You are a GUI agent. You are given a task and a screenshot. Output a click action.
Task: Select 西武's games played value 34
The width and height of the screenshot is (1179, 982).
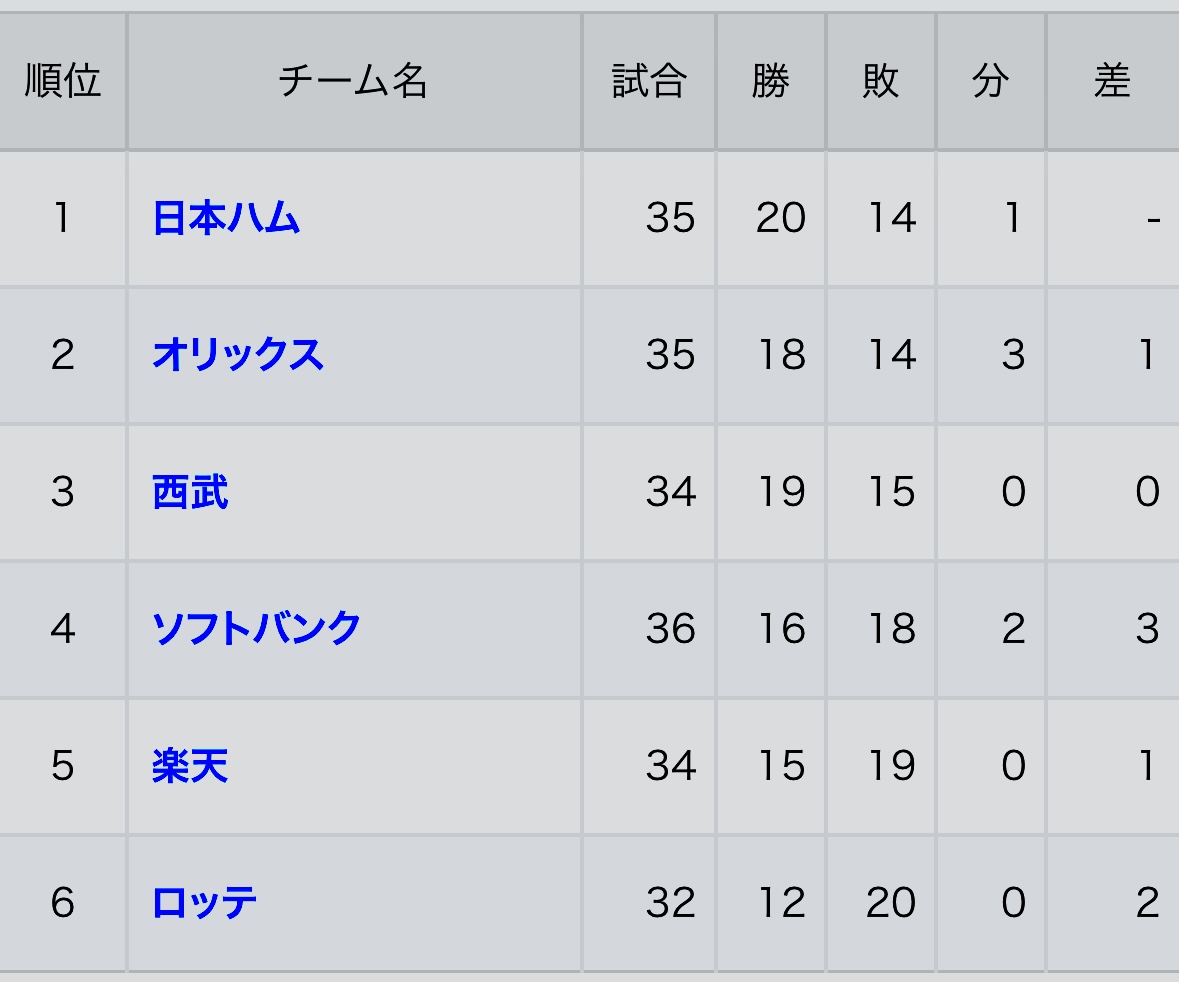coord(671,493)
